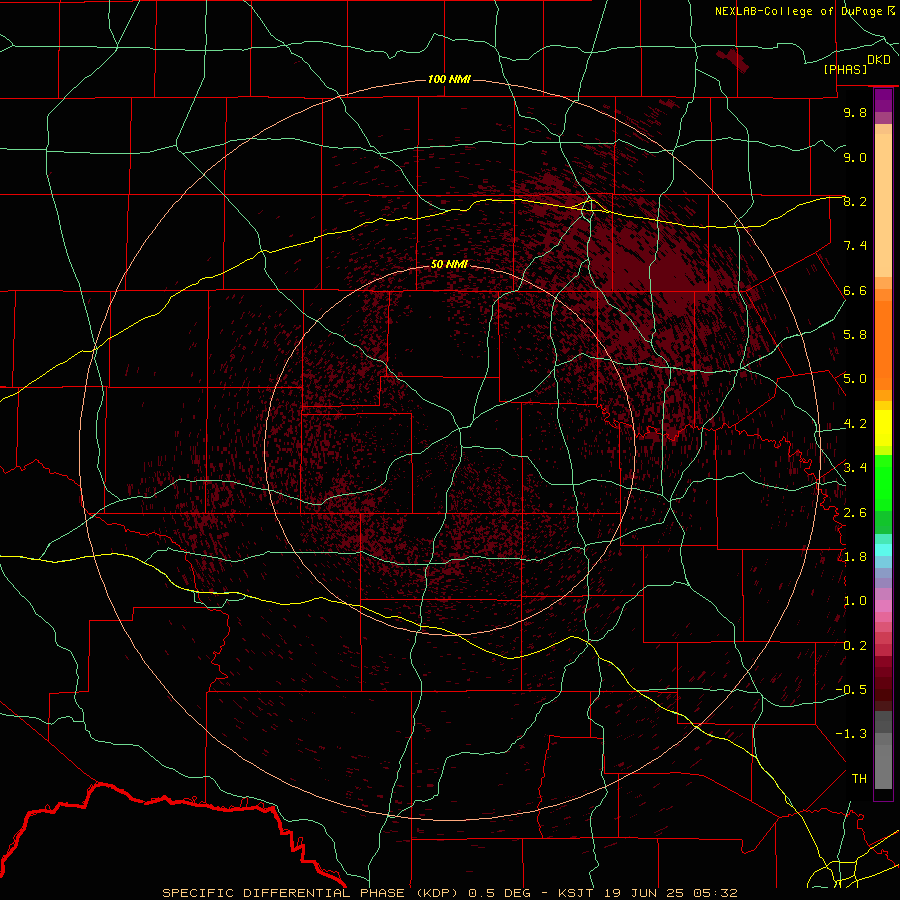Pick the peach segment of the color scale
Viewport: 900px width, 900px height.
(883, 205)
